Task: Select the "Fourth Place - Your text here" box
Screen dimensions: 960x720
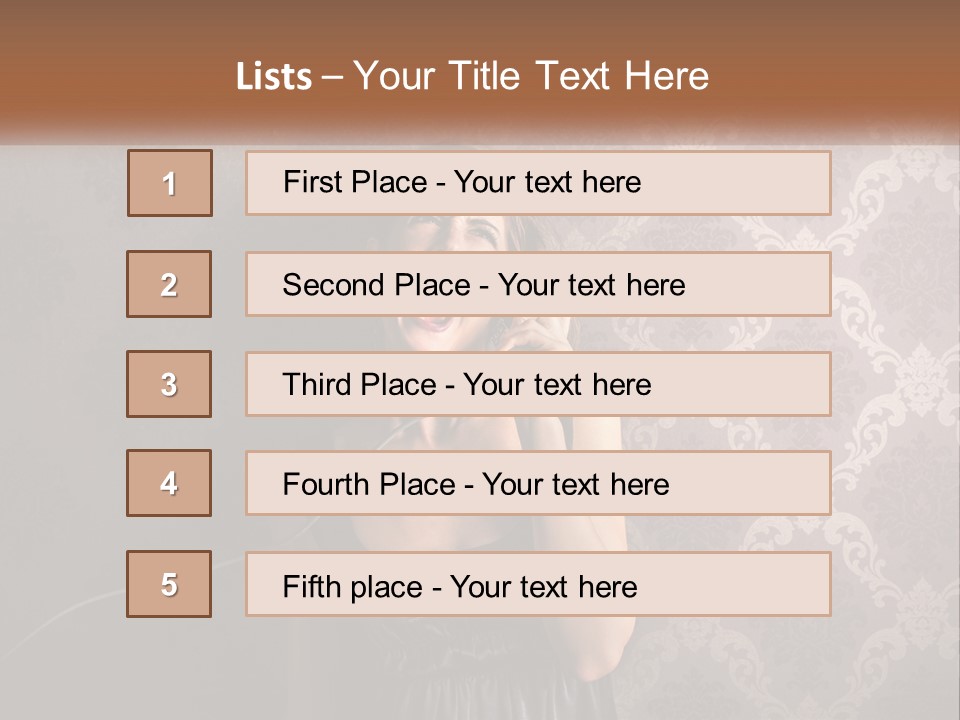Action: pos(538,483)
